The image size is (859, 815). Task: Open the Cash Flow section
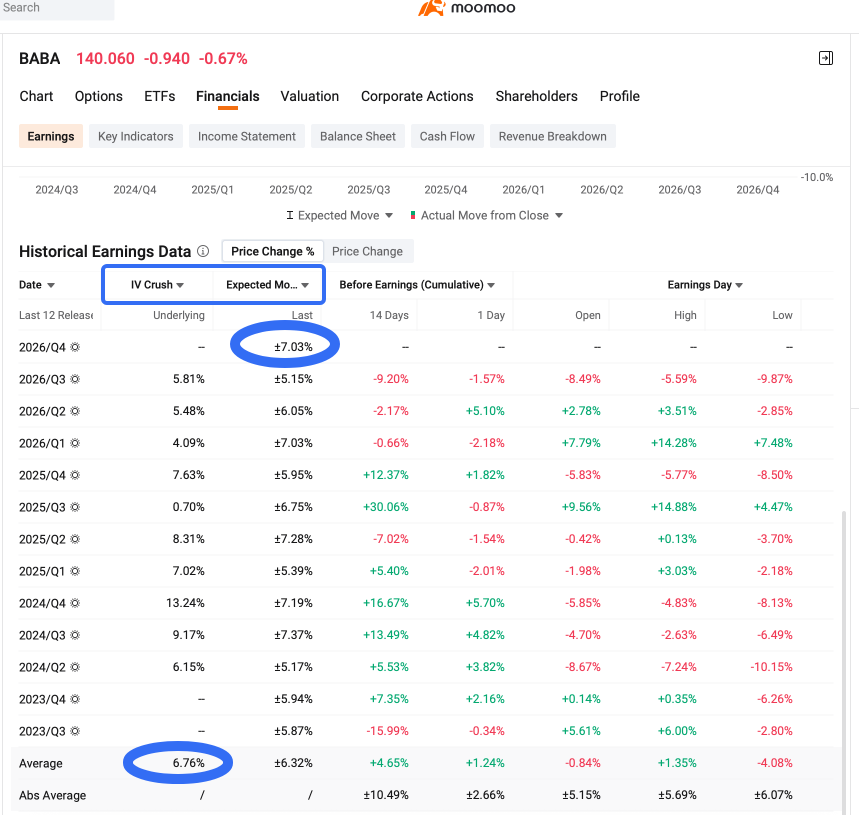click(x=447, y=136)
